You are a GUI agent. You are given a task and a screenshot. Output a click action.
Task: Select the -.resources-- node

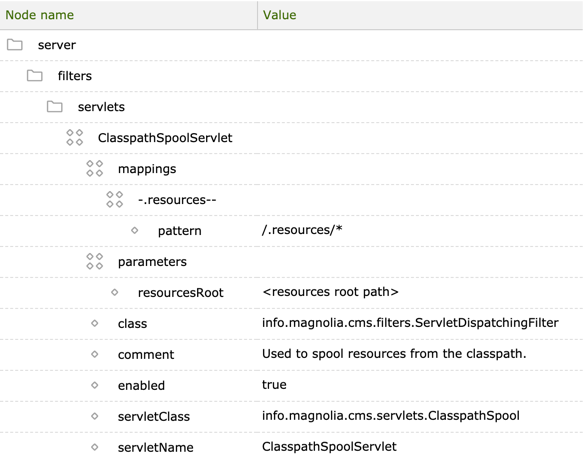click(x=177, y=200)
